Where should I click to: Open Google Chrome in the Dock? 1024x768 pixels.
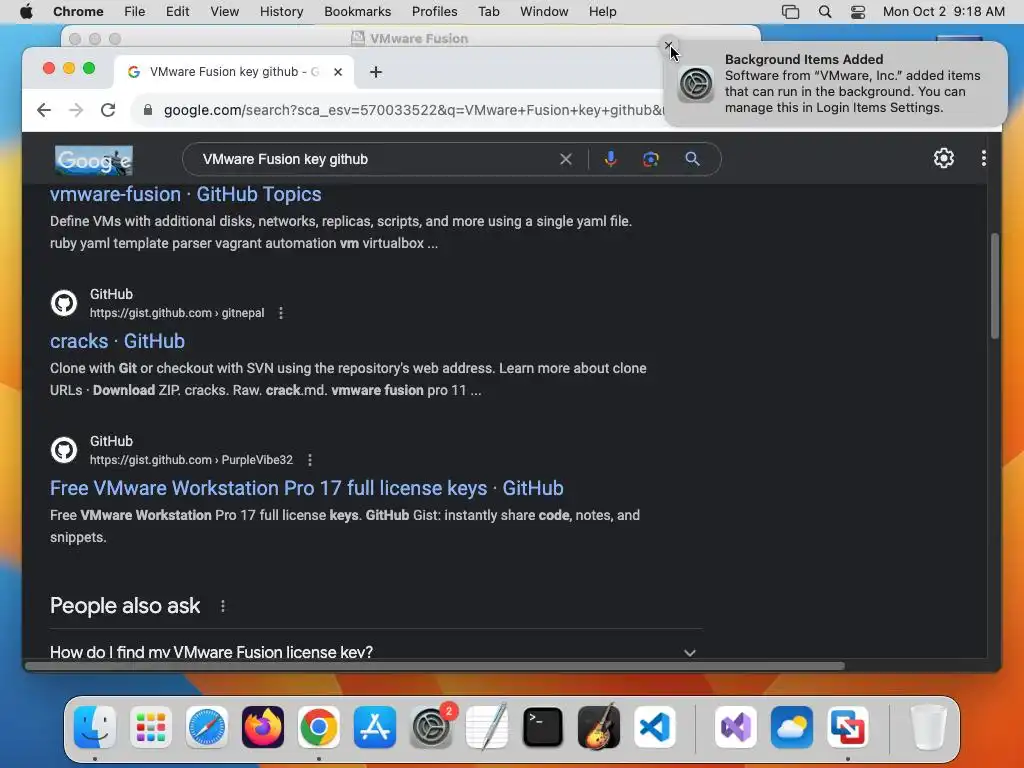pos(319,727)
